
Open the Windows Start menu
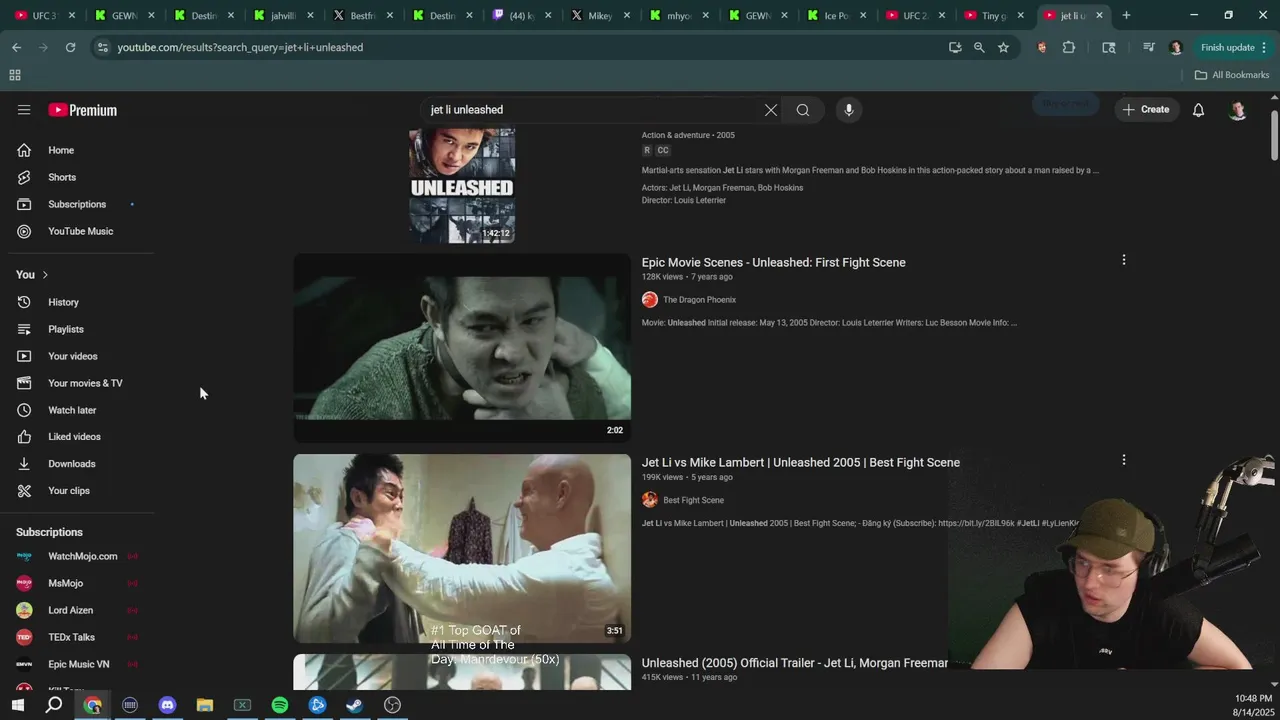[17, 705]
